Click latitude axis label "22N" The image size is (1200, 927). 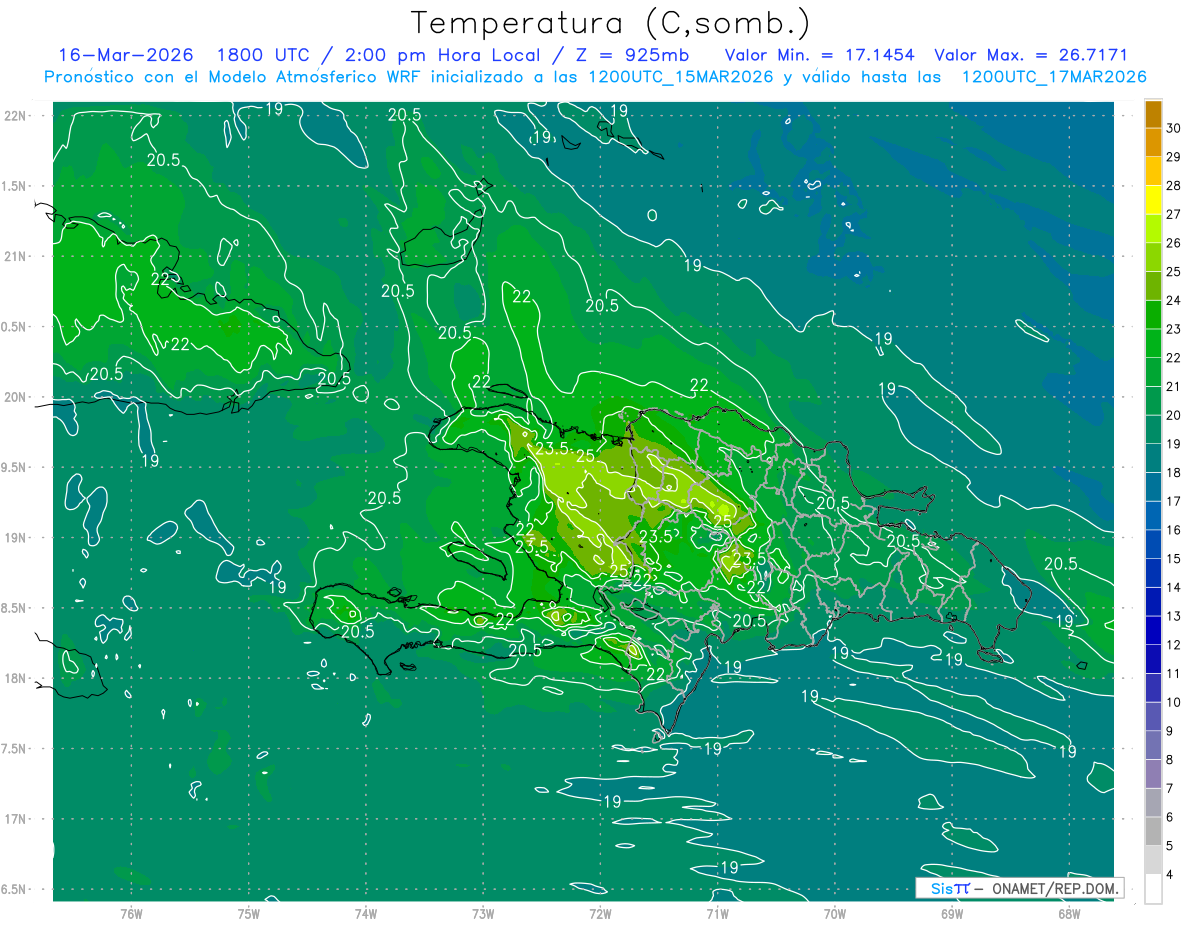pyautogui.click(x=15, y=116)
